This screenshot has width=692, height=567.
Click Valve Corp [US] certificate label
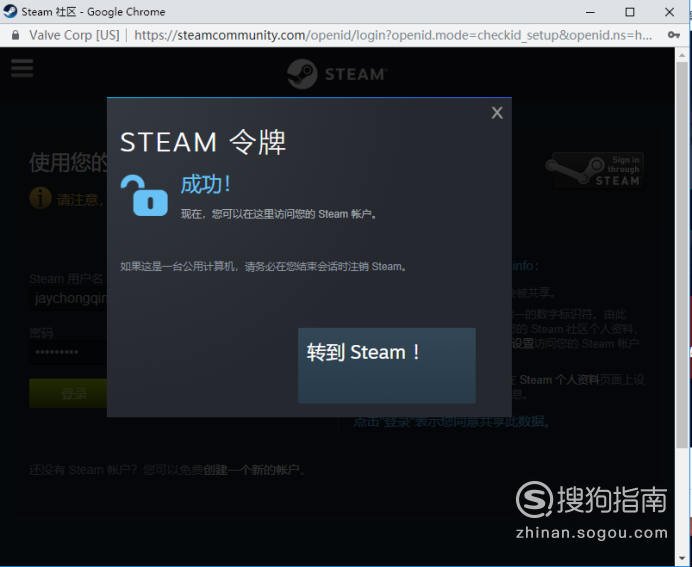tap(74, 35)
